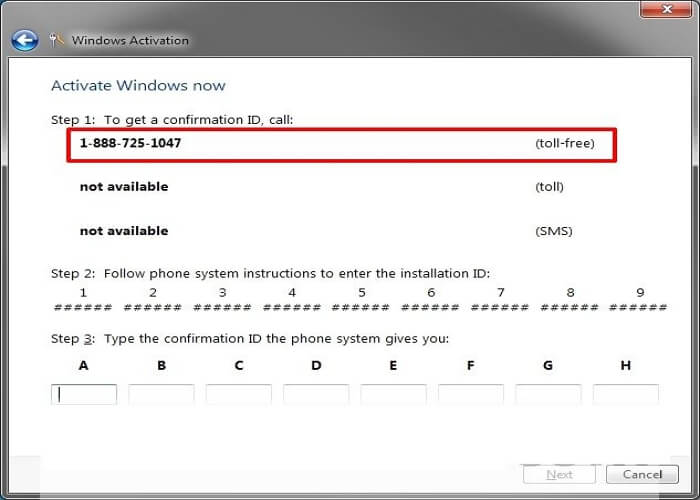Click 'not available' beside the SMS label
Image resolution: width=700 pixels, height=500 pixels.
tap(124, 231)
